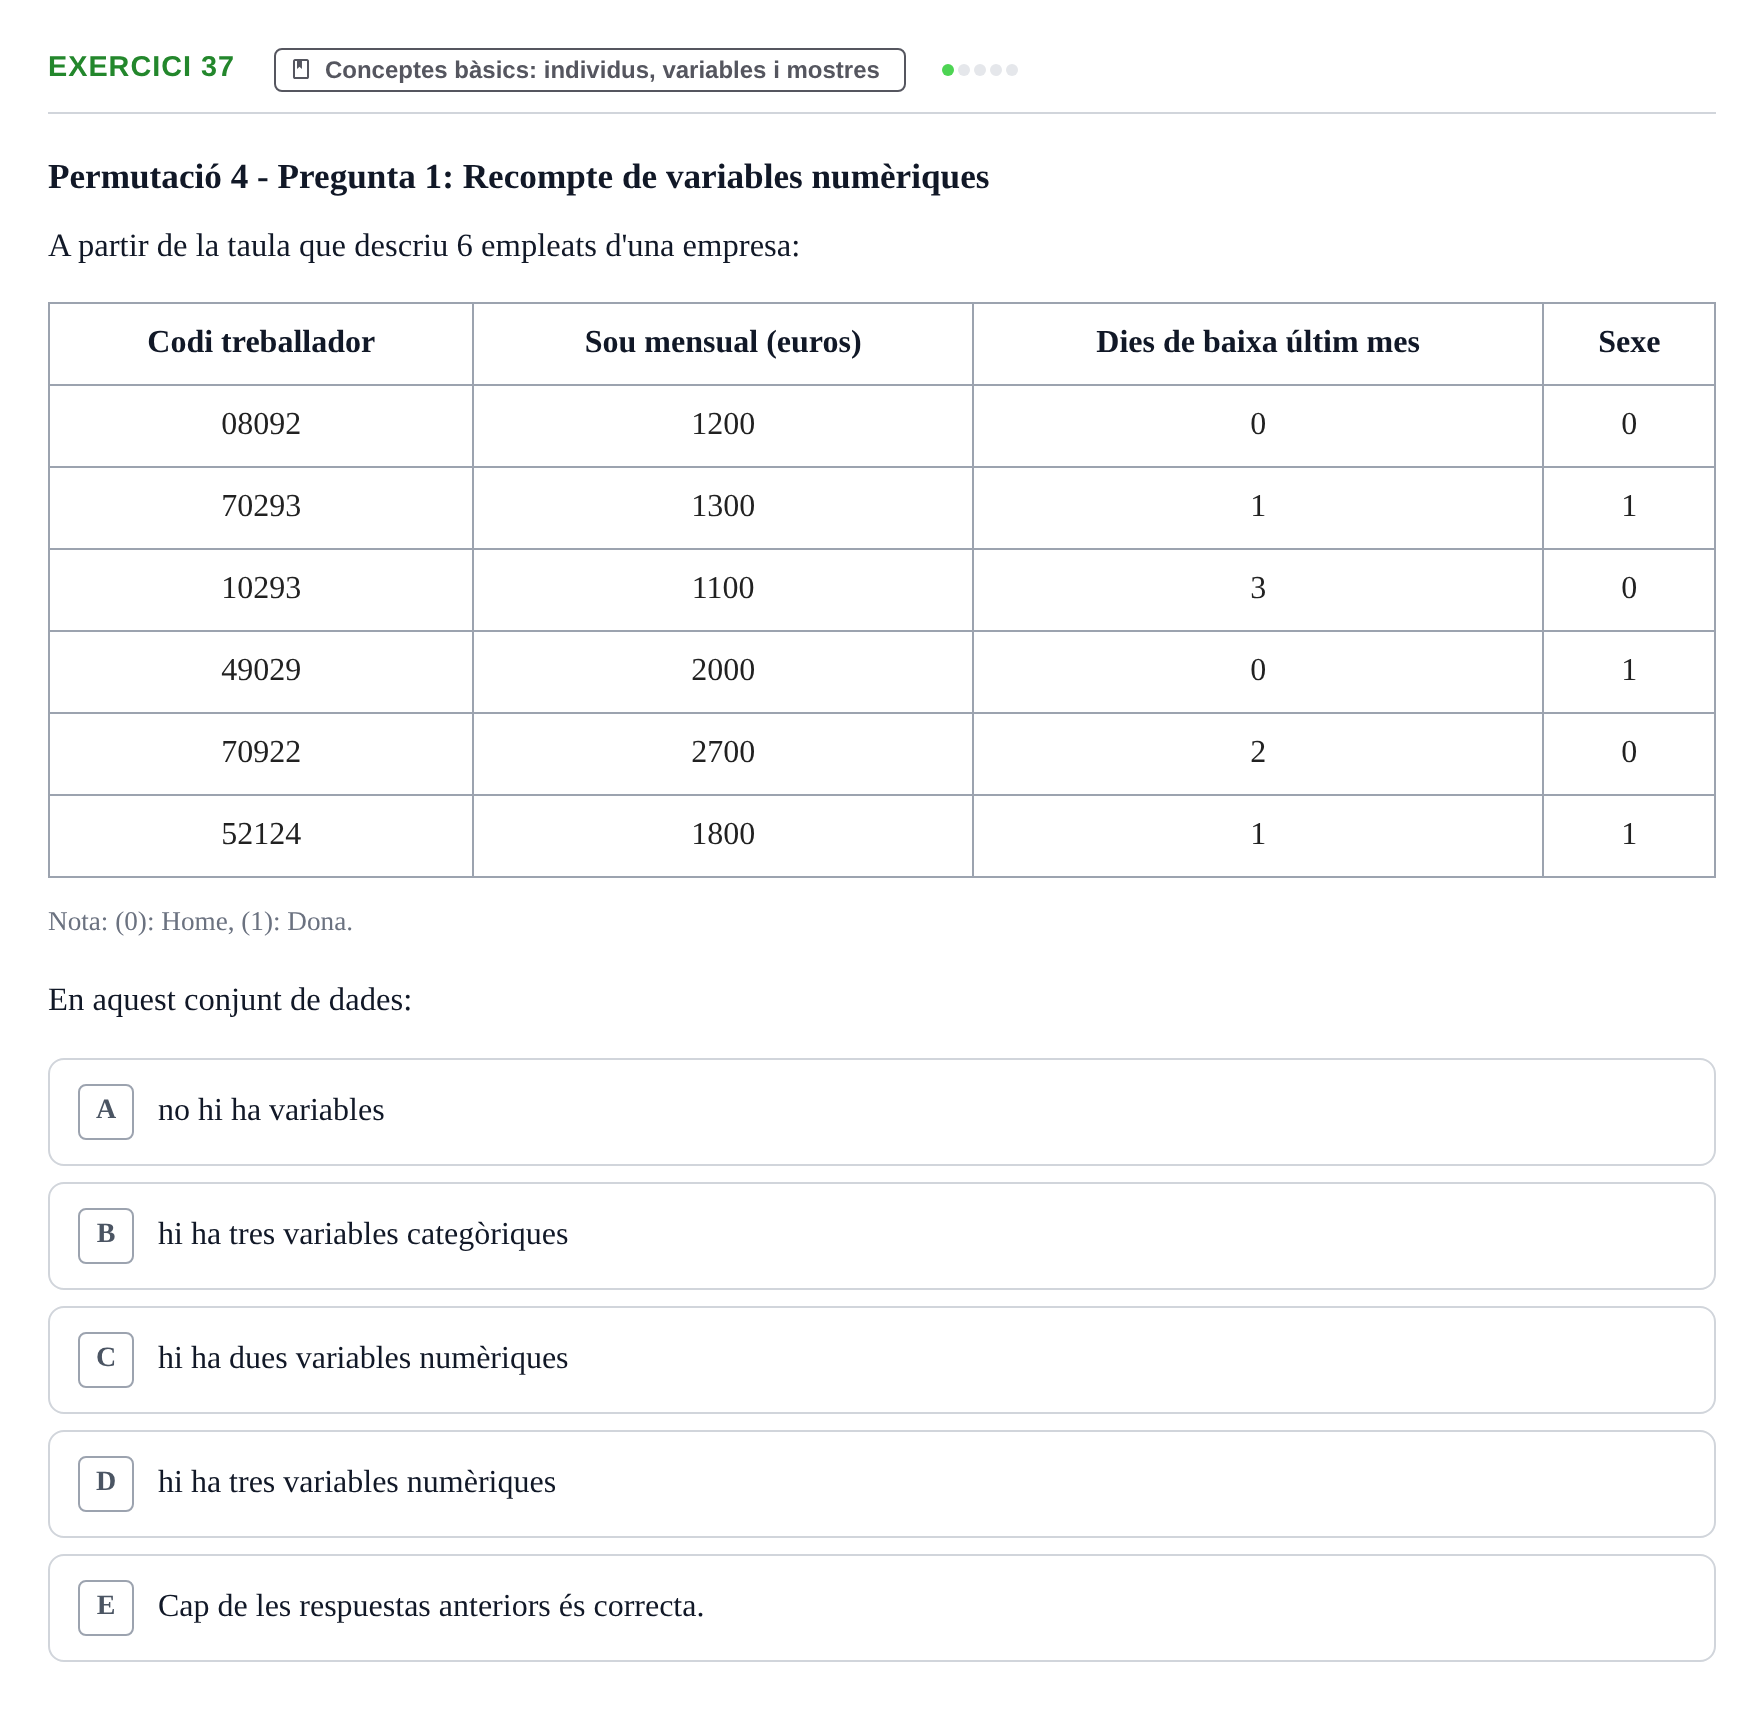Viewport: 1764px width, 1710px height.
Task: Click the 'Nota: (0): Home, (1): Dona.' footnote
Action: click(x=200, y=922)
